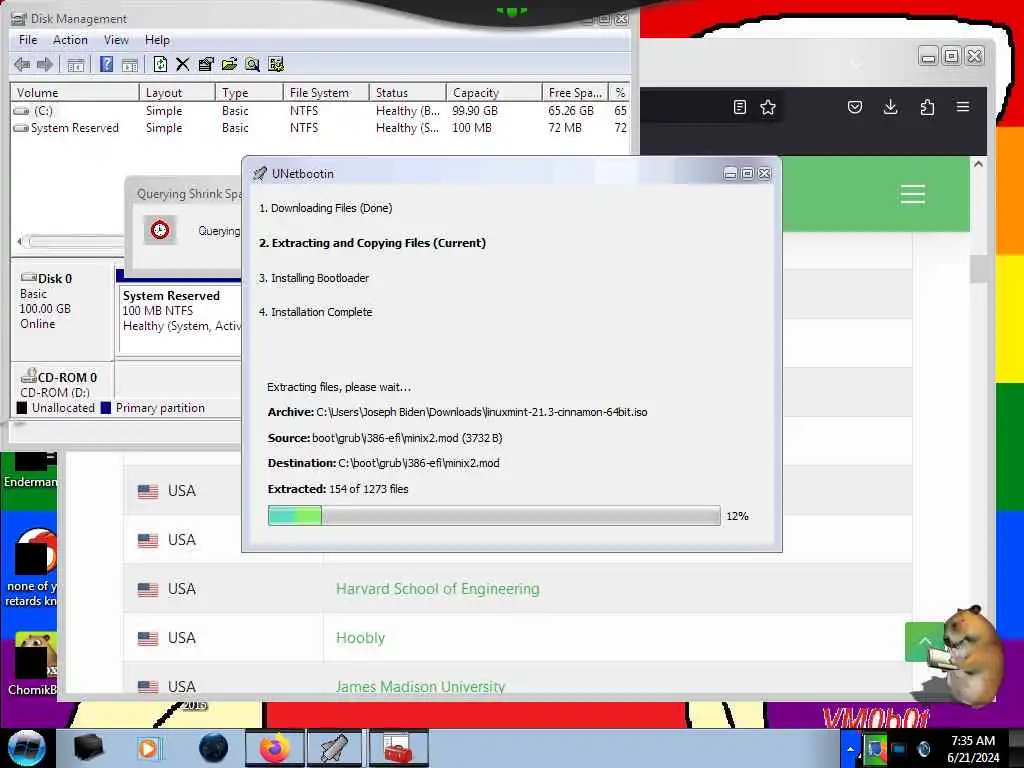Switch to UNetbootin on the taskbar

334,748
